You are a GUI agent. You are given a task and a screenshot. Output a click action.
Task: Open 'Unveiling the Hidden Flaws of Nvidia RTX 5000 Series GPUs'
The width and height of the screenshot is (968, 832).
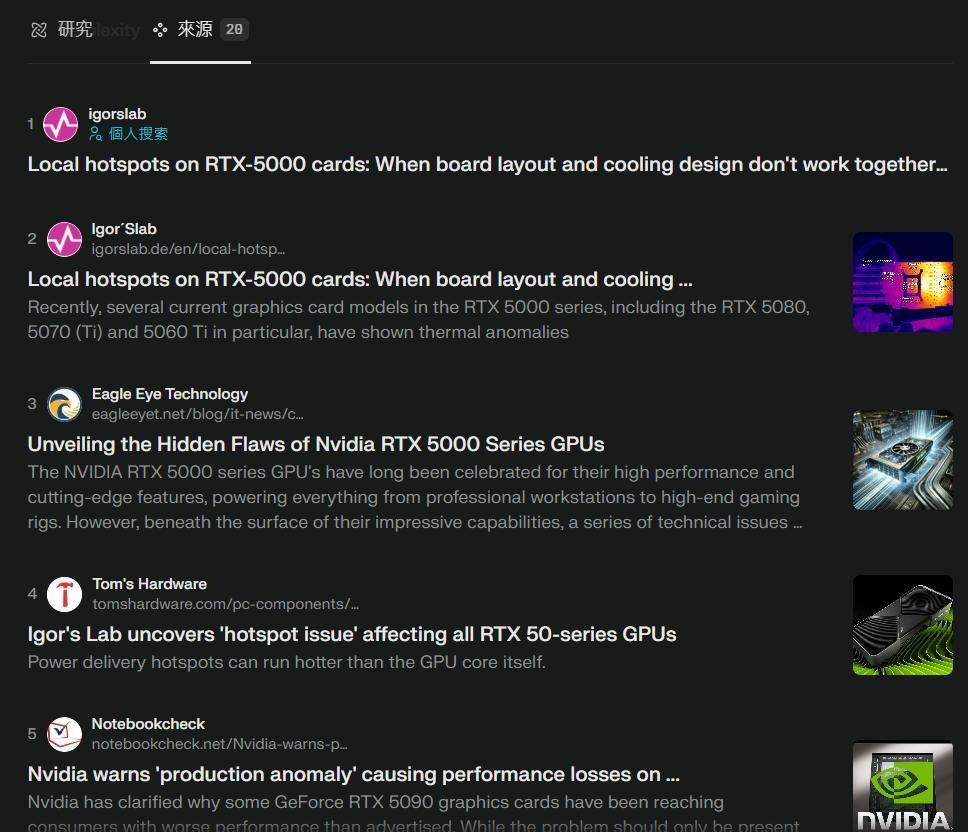point(316,444)
